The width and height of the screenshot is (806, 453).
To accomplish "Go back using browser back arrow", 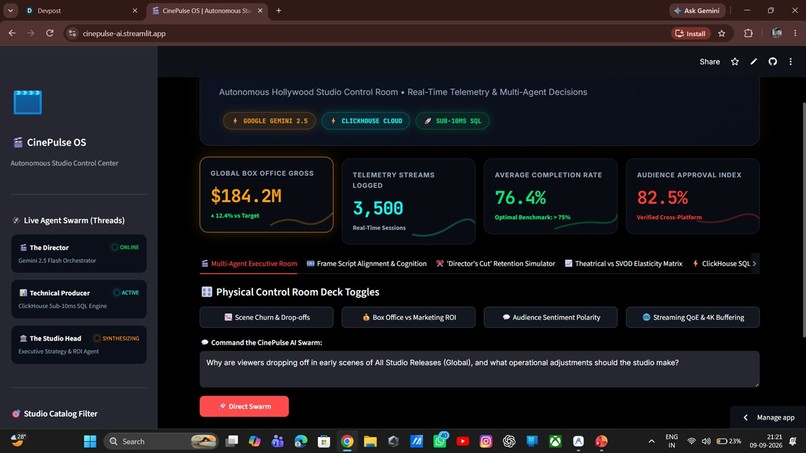I will coord(12,33).
